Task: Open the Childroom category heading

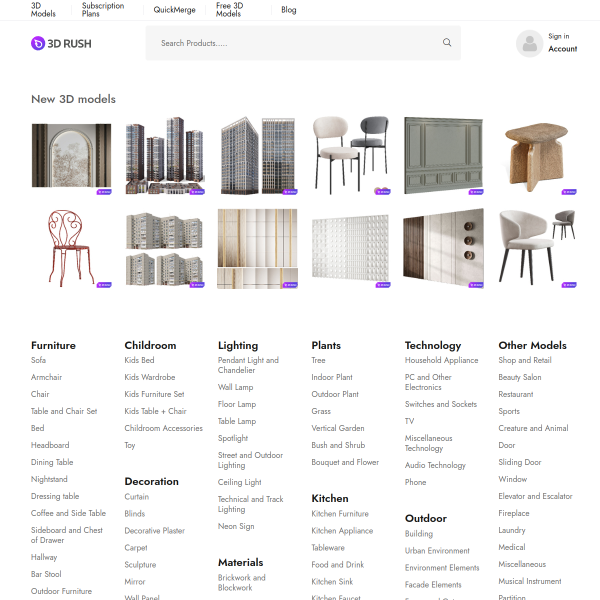Action: pos(150,345)
